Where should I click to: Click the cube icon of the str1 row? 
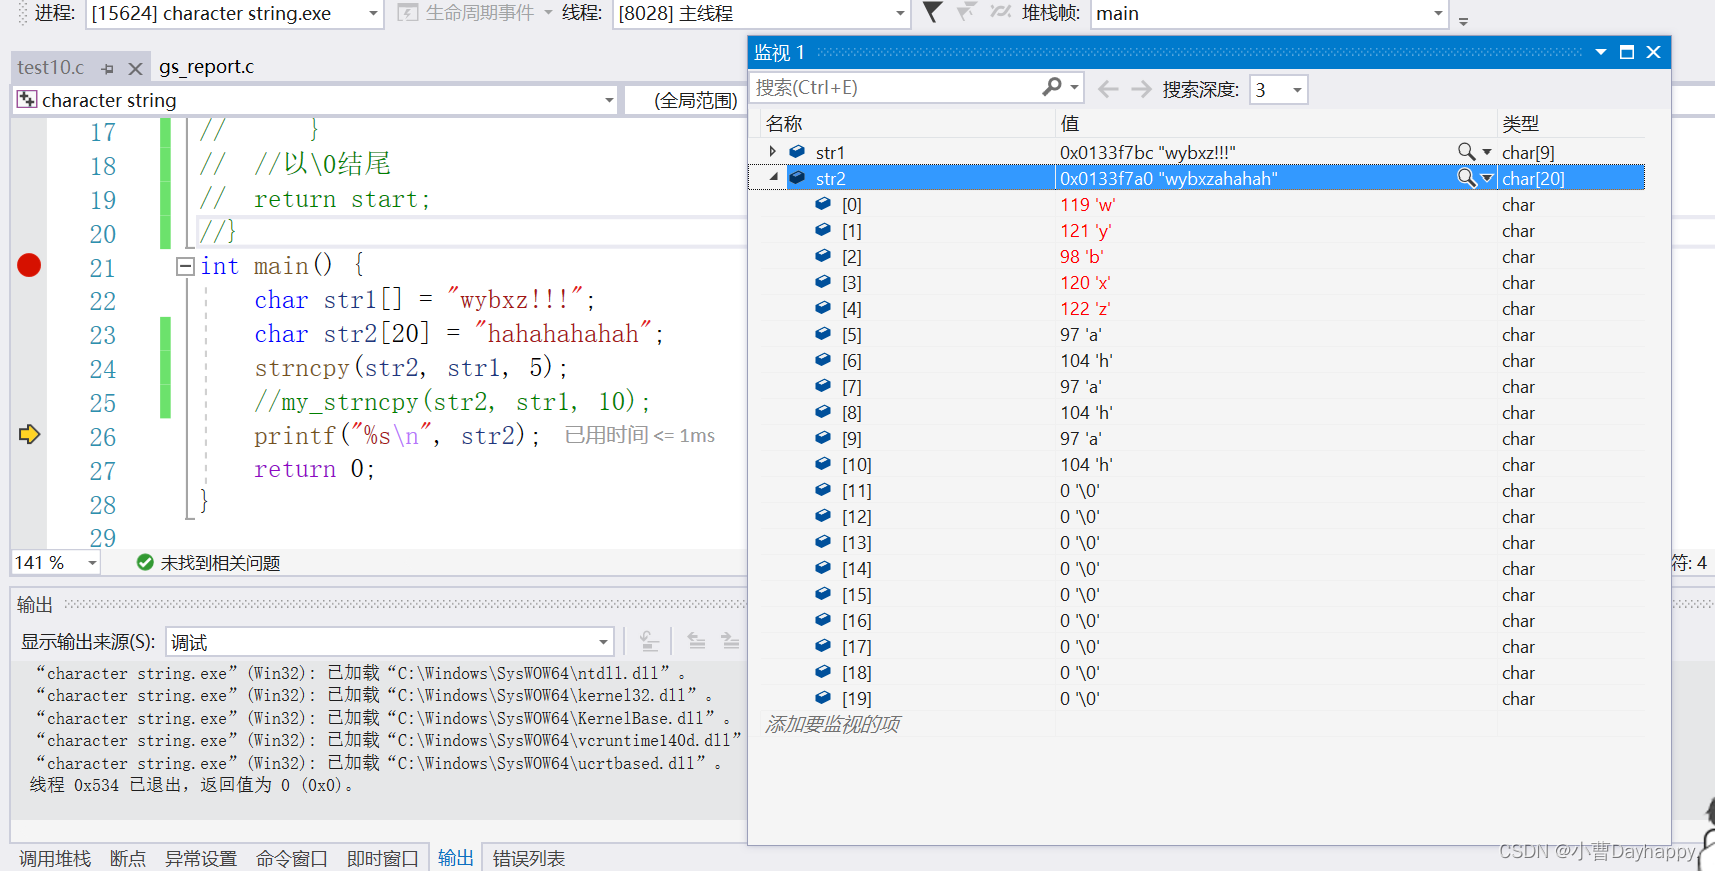[x=797, y=151]
